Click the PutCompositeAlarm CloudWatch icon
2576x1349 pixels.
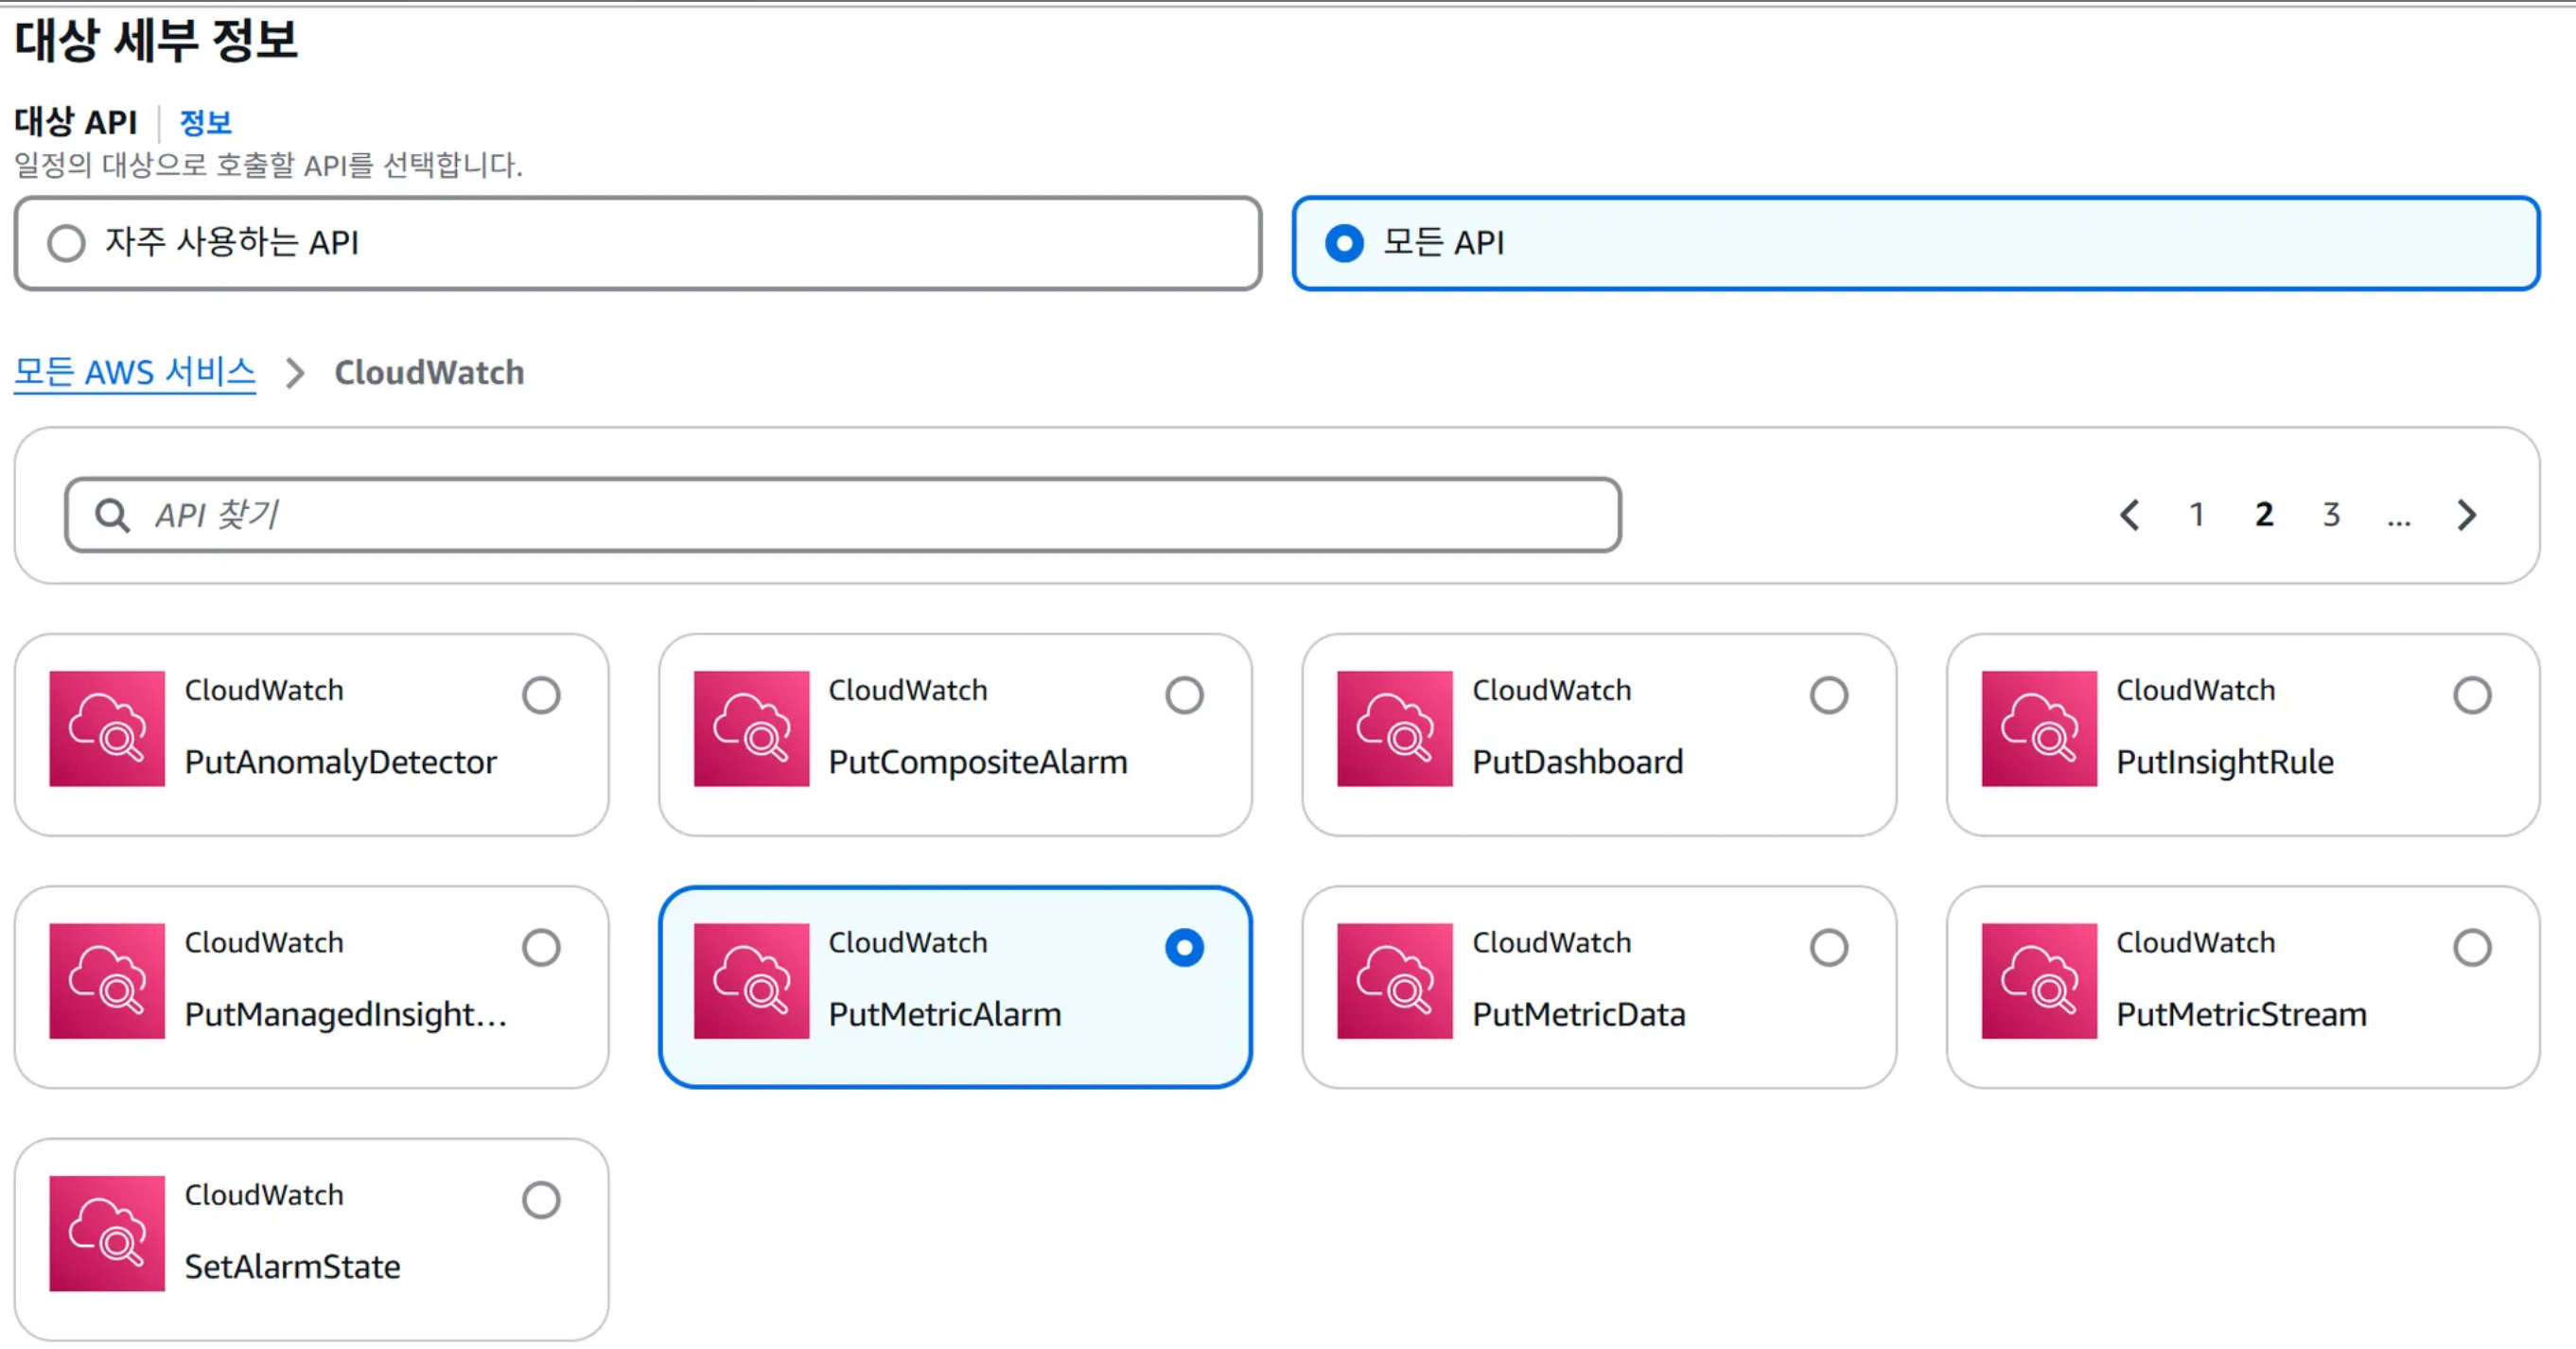coord(751,728)
